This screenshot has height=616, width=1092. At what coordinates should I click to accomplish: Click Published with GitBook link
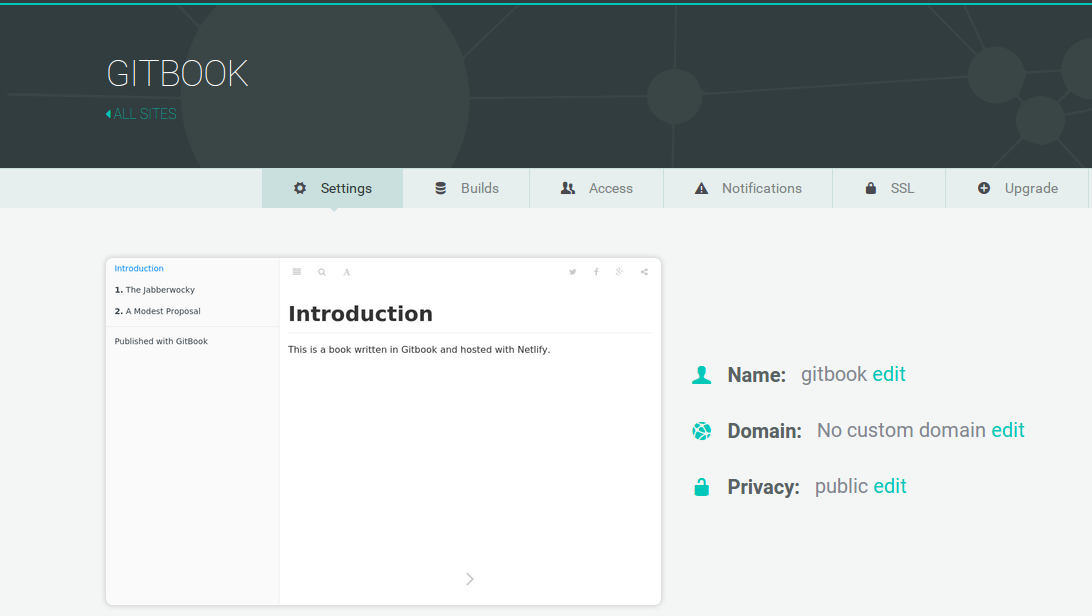pos(161,341)
